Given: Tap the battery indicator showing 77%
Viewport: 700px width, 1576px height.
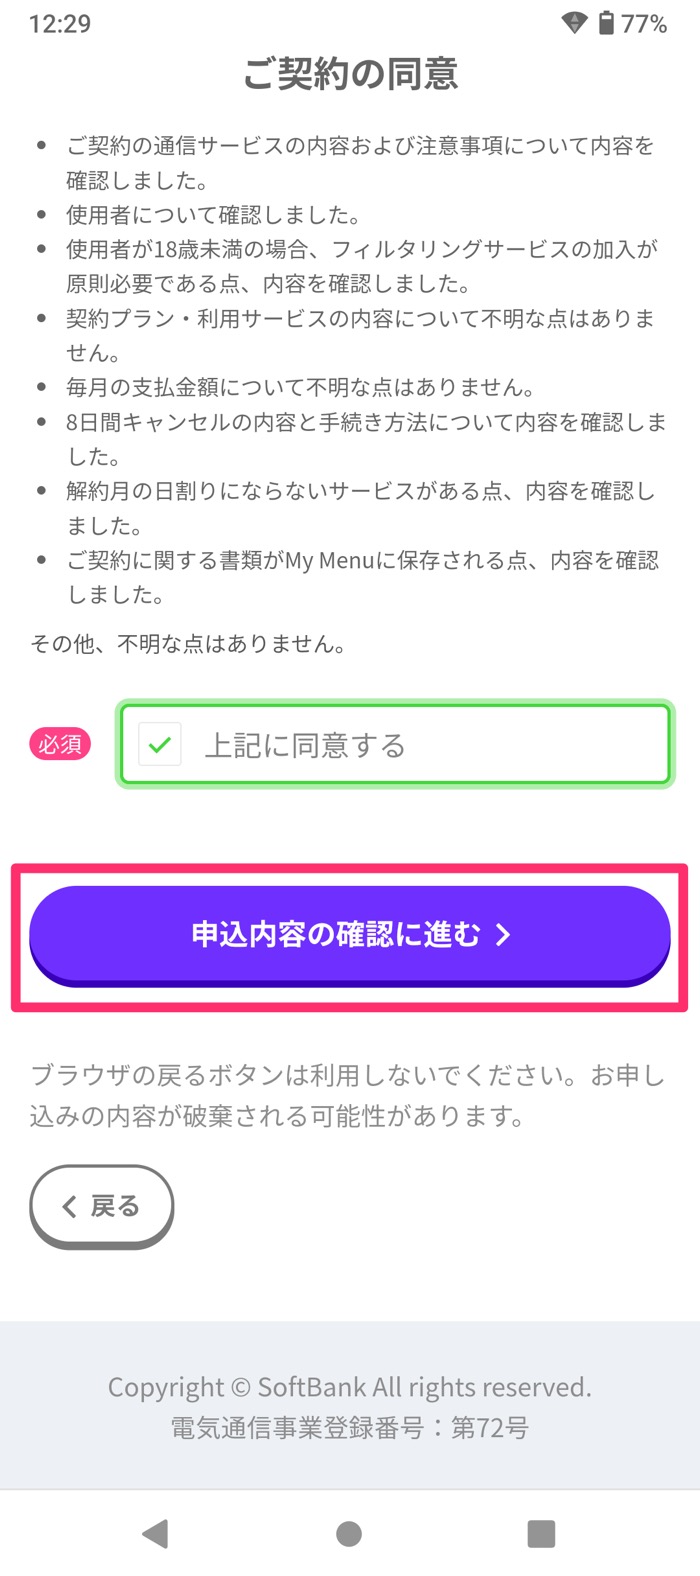Looking at the screenshot, I should [640, 22].
